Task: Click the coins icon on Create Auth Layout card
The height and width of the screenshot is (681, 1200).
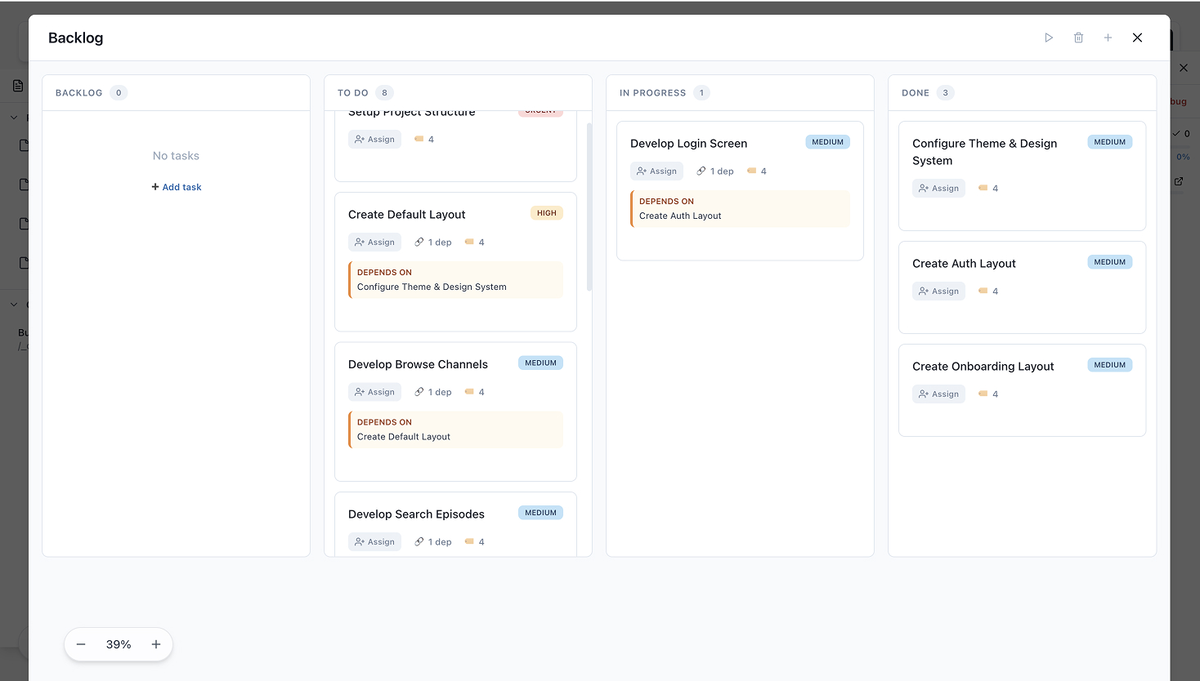Action: 984,291
